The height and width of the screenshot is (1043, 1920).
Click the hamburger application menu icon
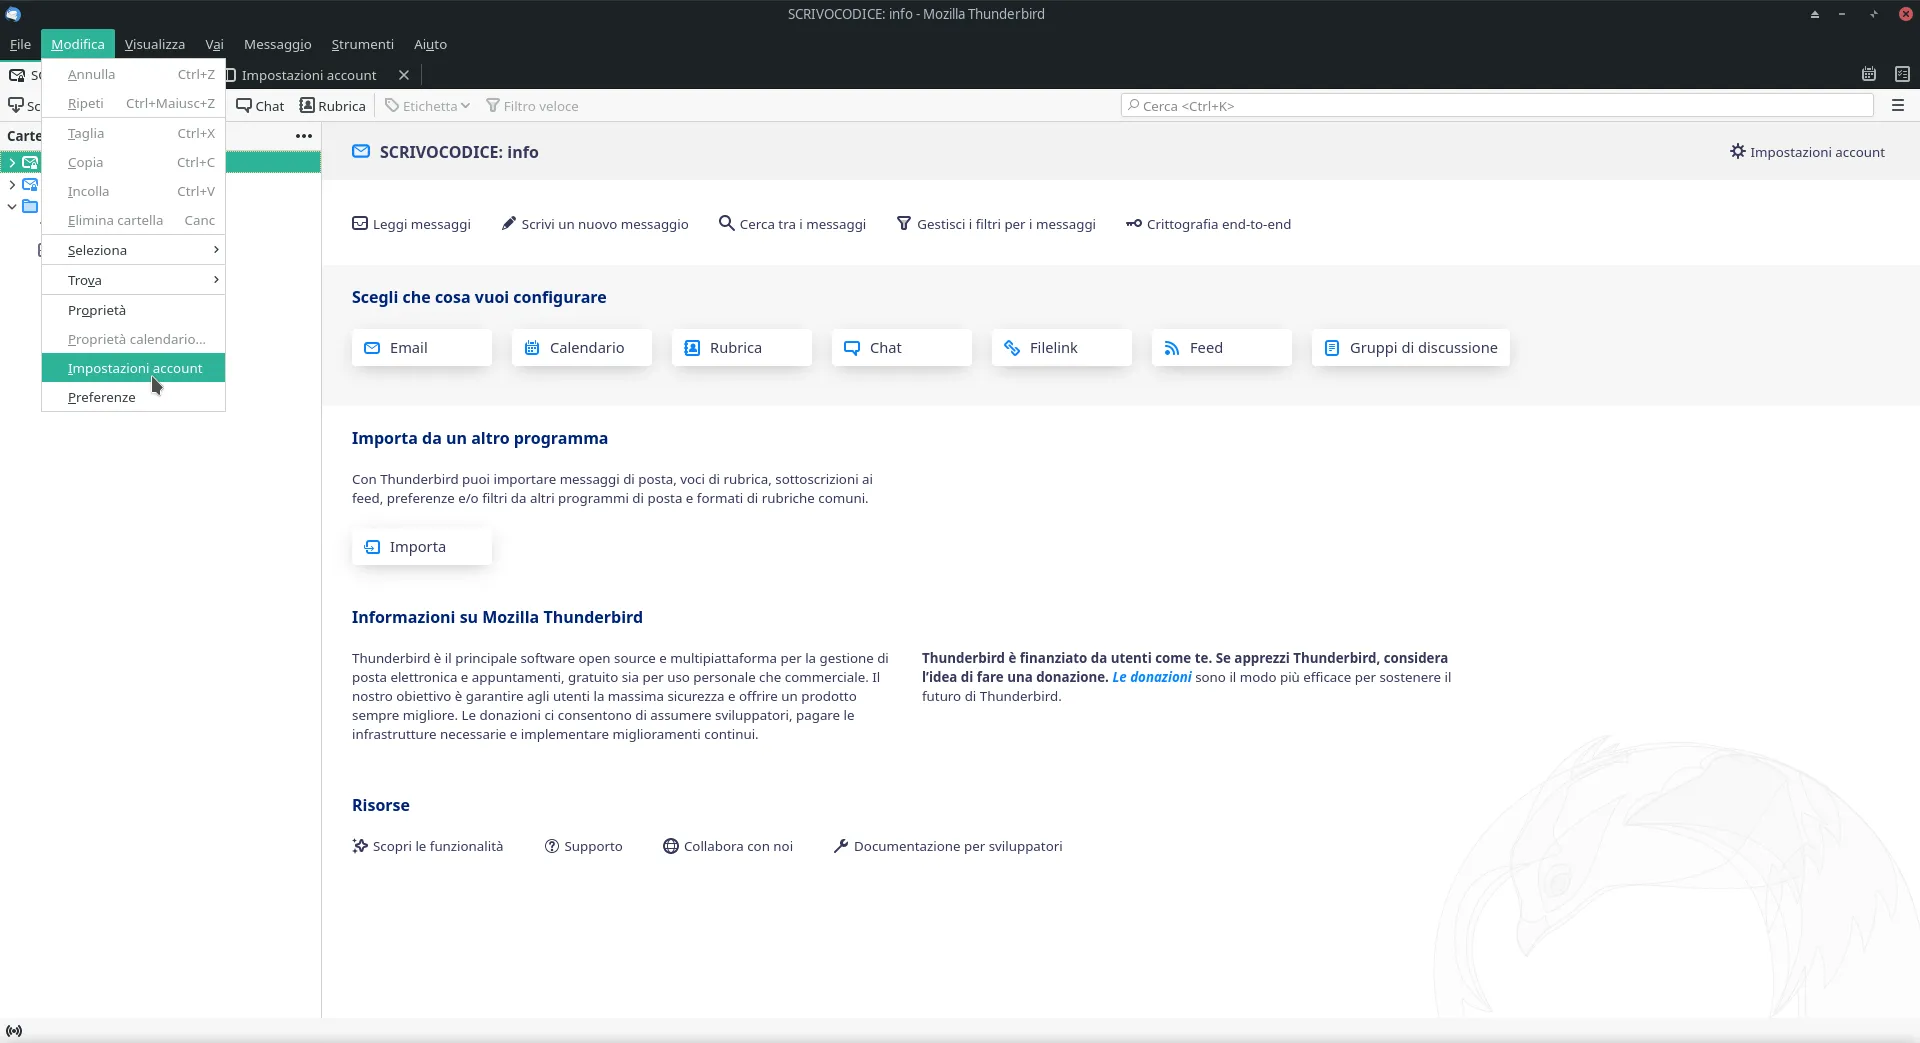(1897, 105)
